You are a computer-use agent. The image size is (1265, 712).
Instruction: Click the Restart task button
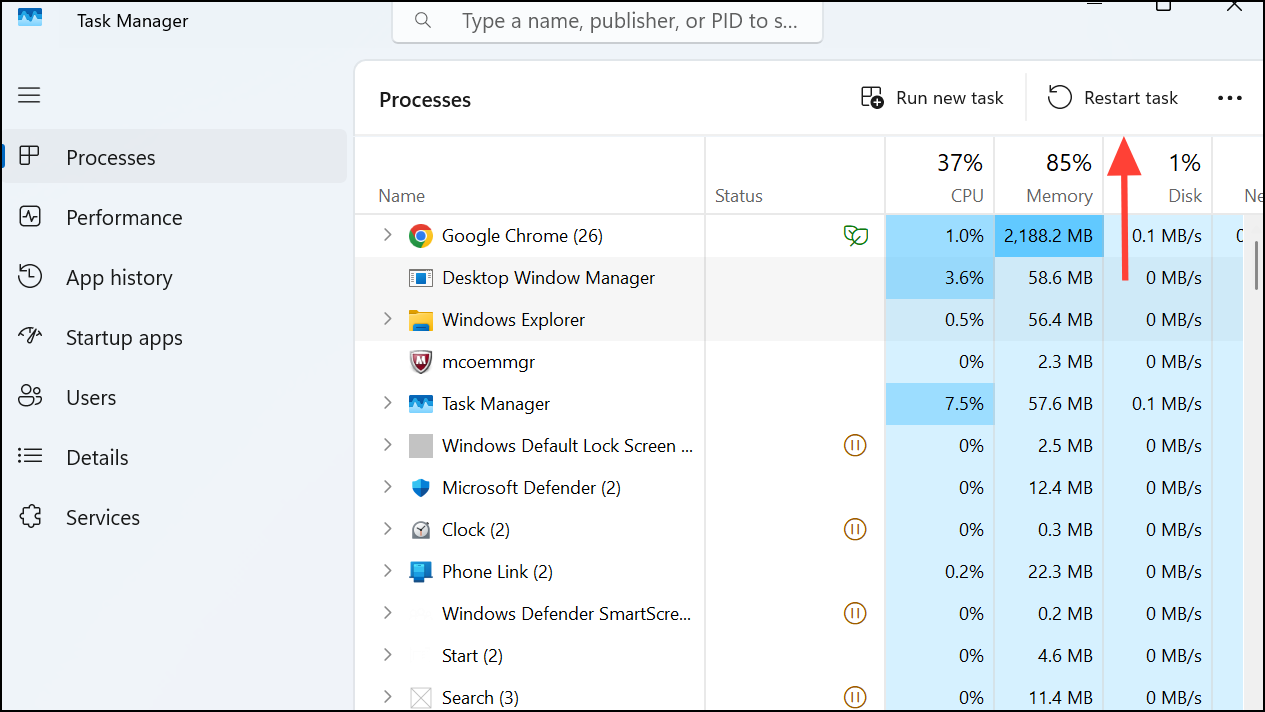1113,98
